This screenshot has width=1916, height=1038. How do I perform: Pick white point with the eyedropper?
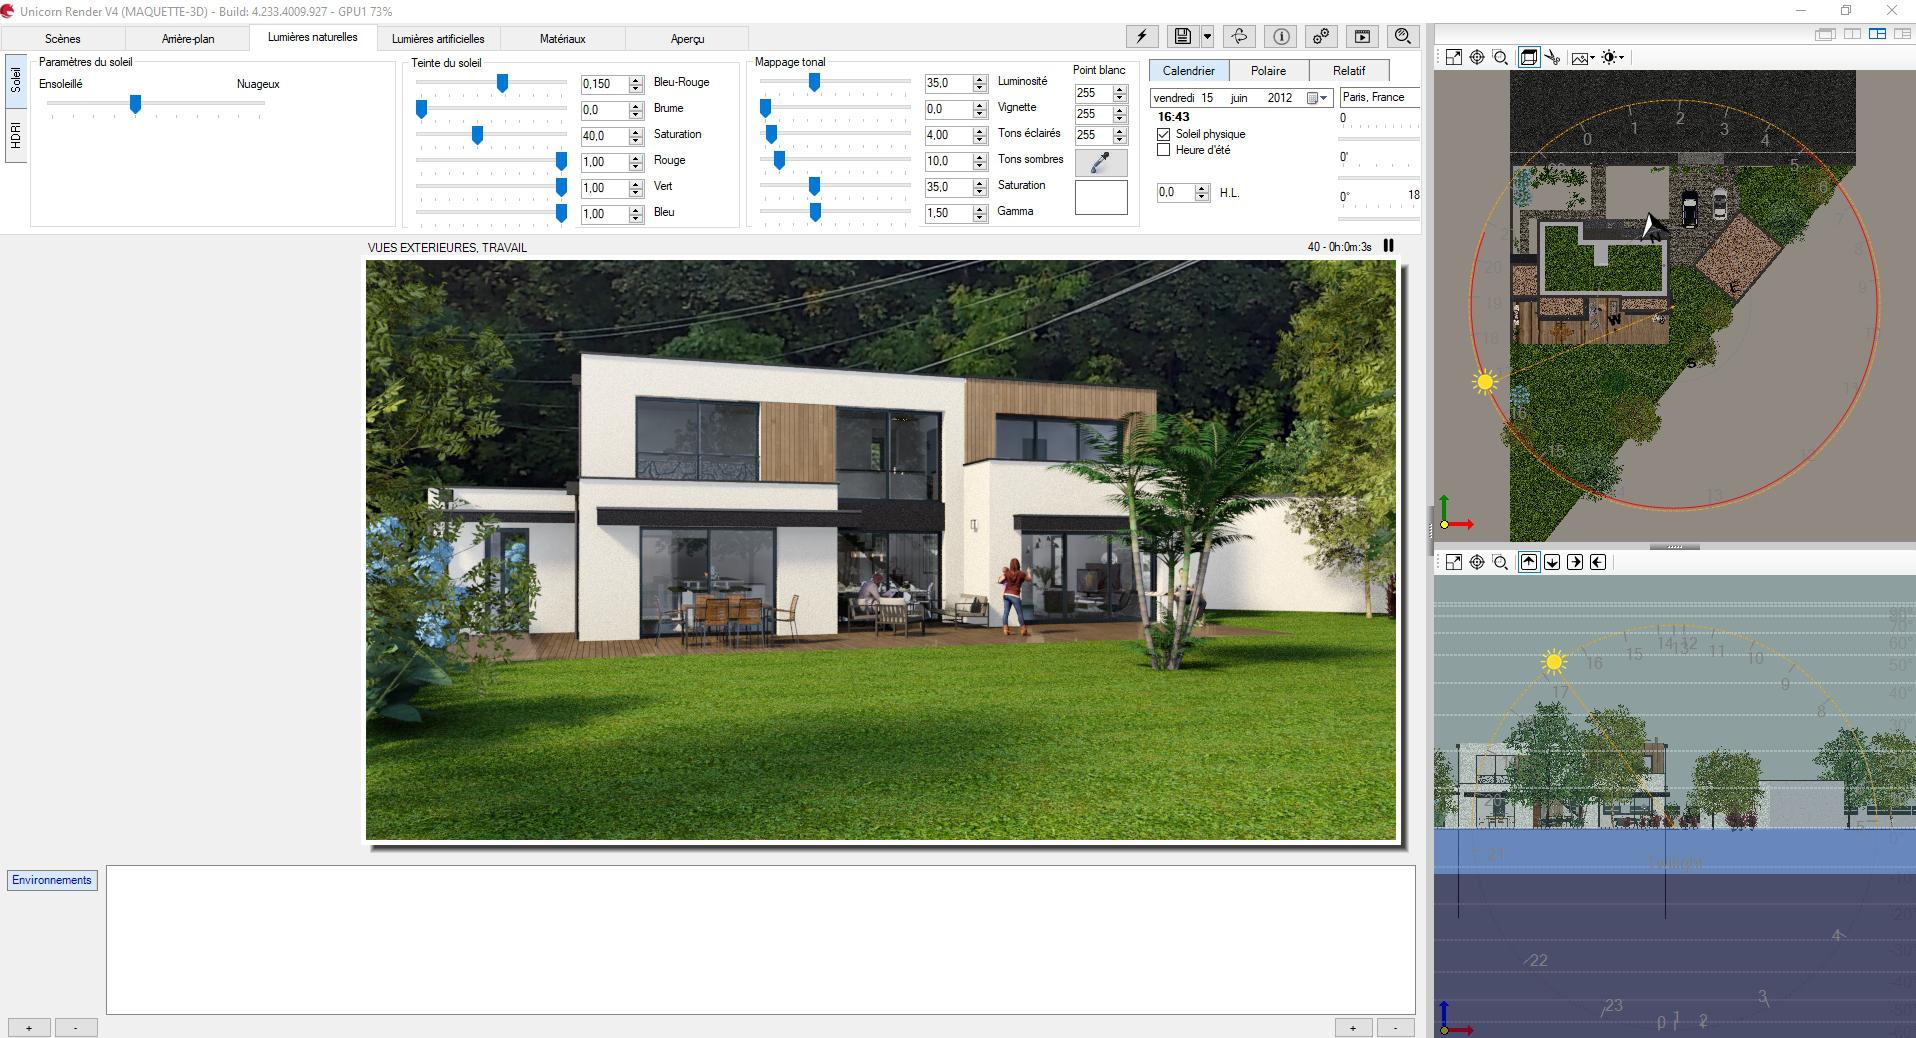click(1101, 162)
